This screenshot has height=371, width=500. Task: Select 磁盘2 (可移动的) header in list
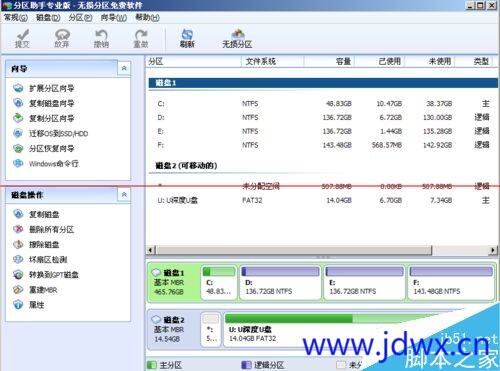[186, 165]
